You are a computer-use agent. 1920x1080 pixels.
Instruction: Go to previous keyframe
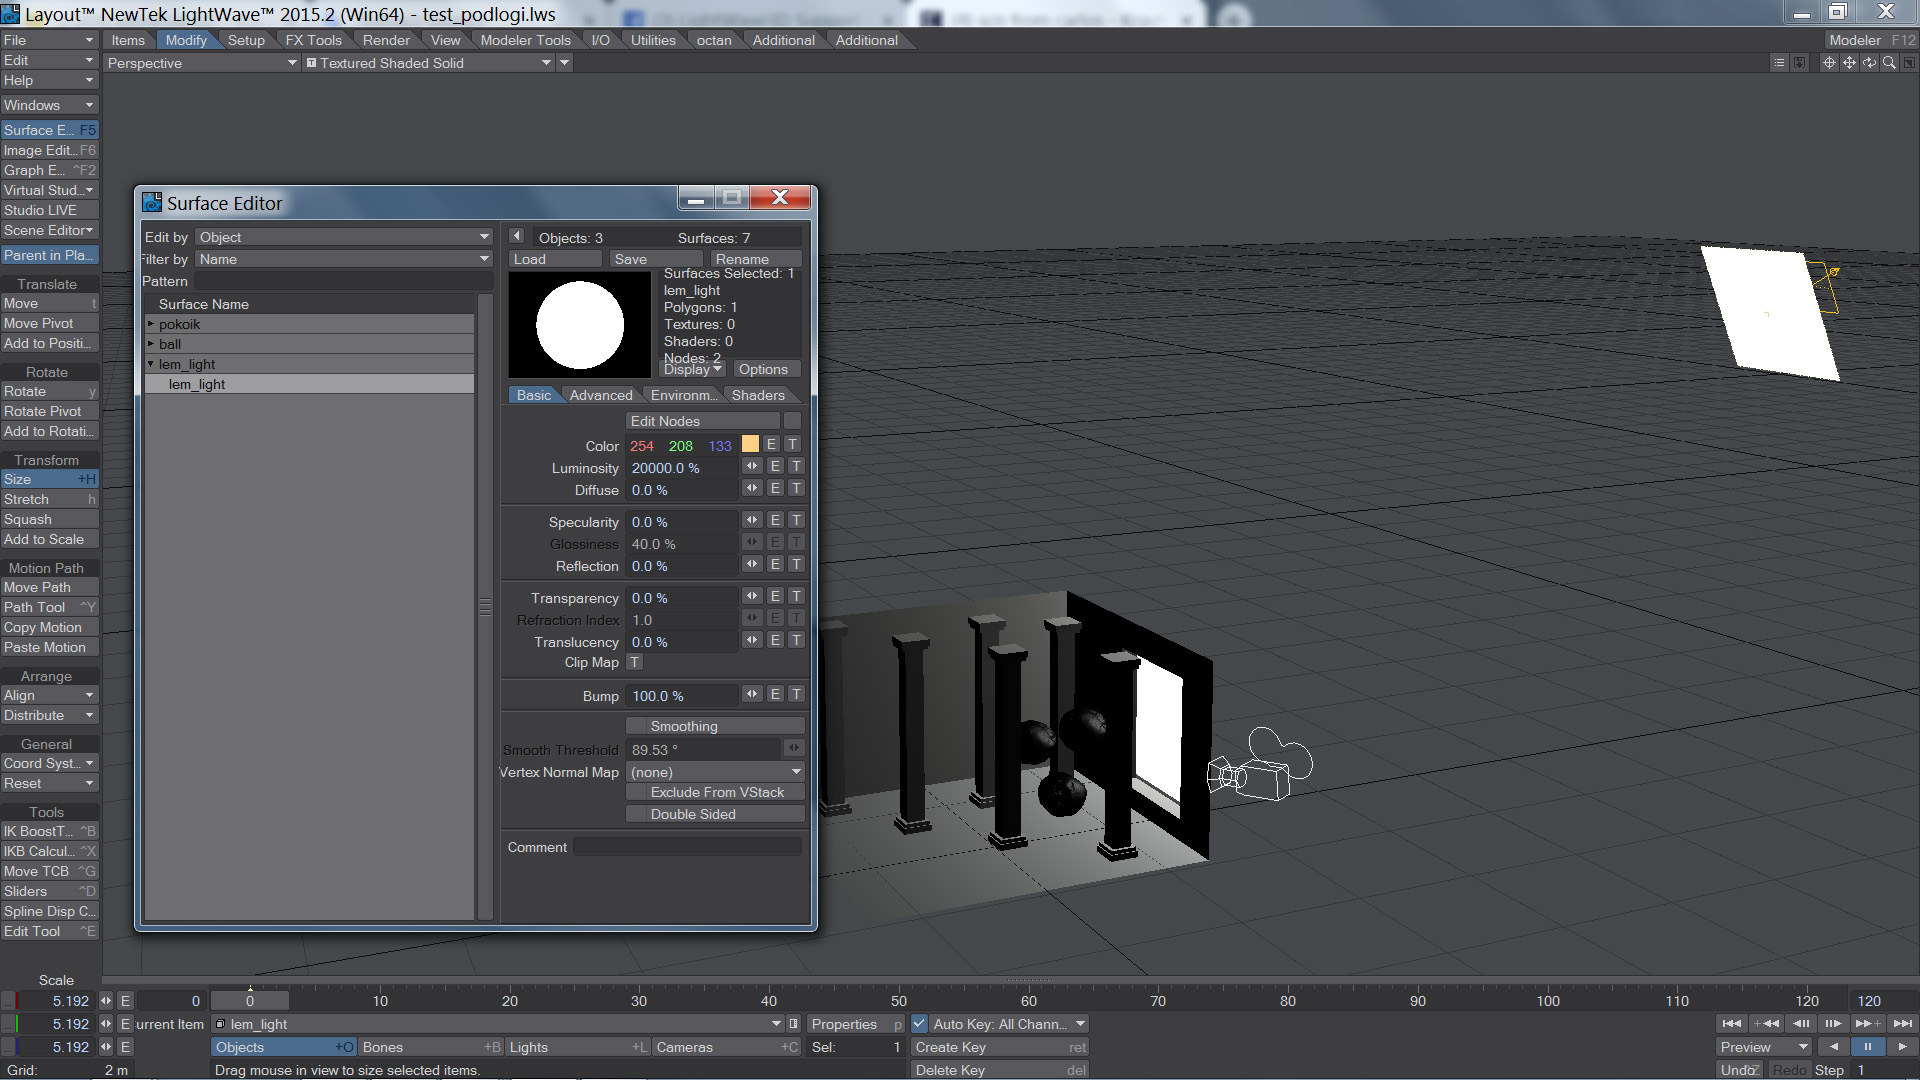[x=1765, y=1024]
